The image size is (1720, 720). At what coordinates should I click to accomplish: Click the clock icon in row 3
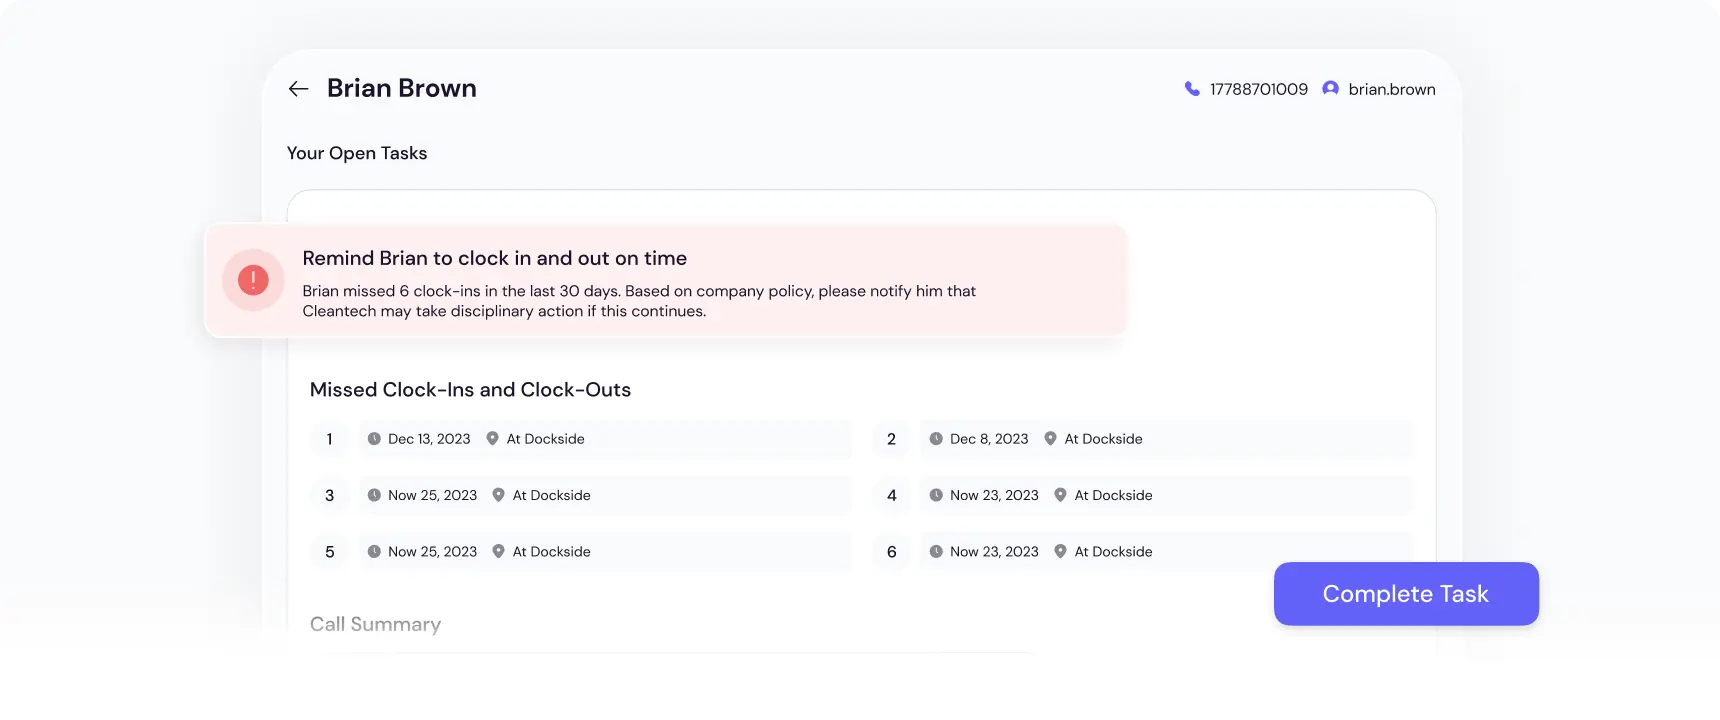pos(374,495)
